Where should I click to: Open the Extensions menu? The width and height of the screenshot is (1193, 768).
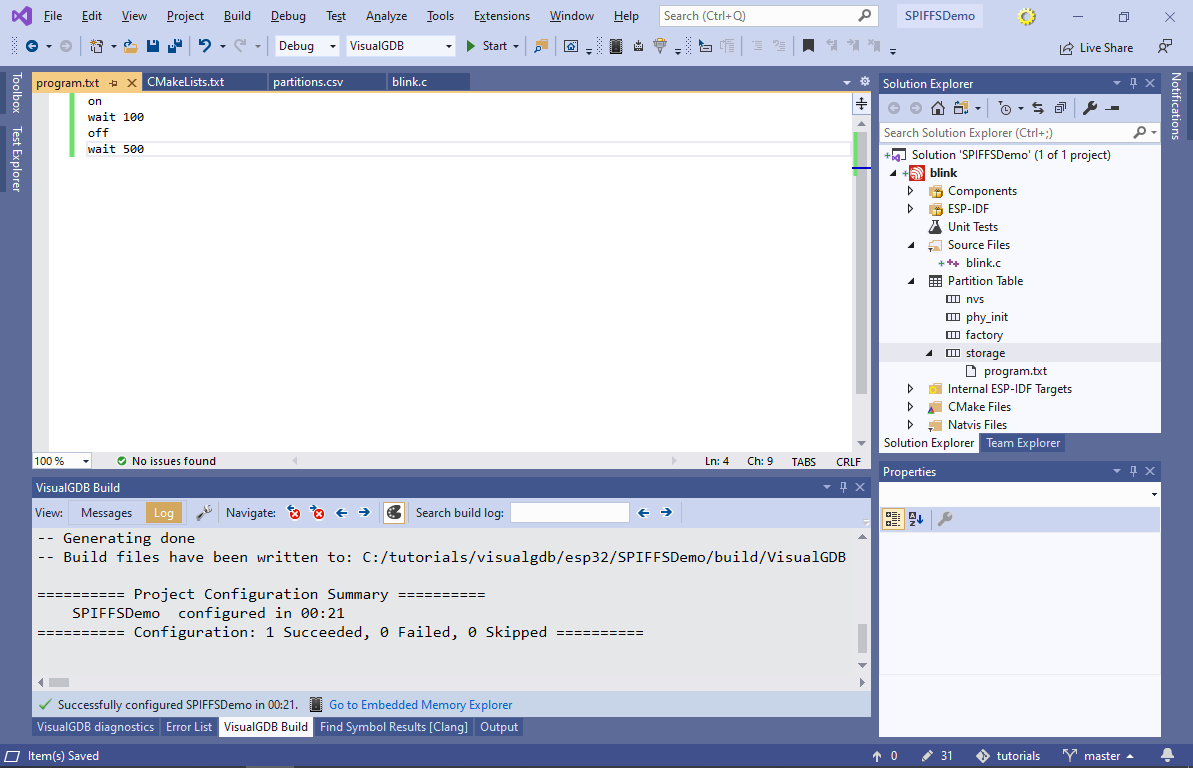(501, 16)
